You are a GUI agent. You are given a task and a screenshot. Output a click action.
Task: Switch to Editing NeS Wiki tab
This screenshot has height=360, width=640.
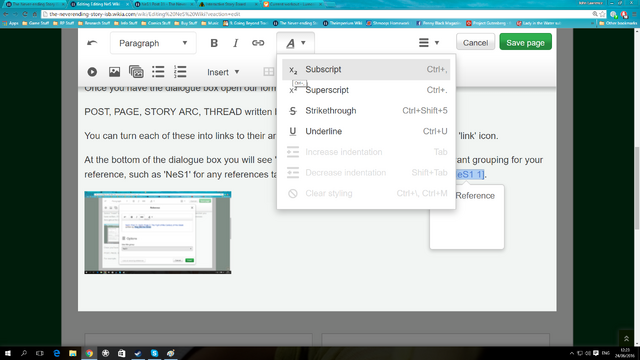coord(99,4)
